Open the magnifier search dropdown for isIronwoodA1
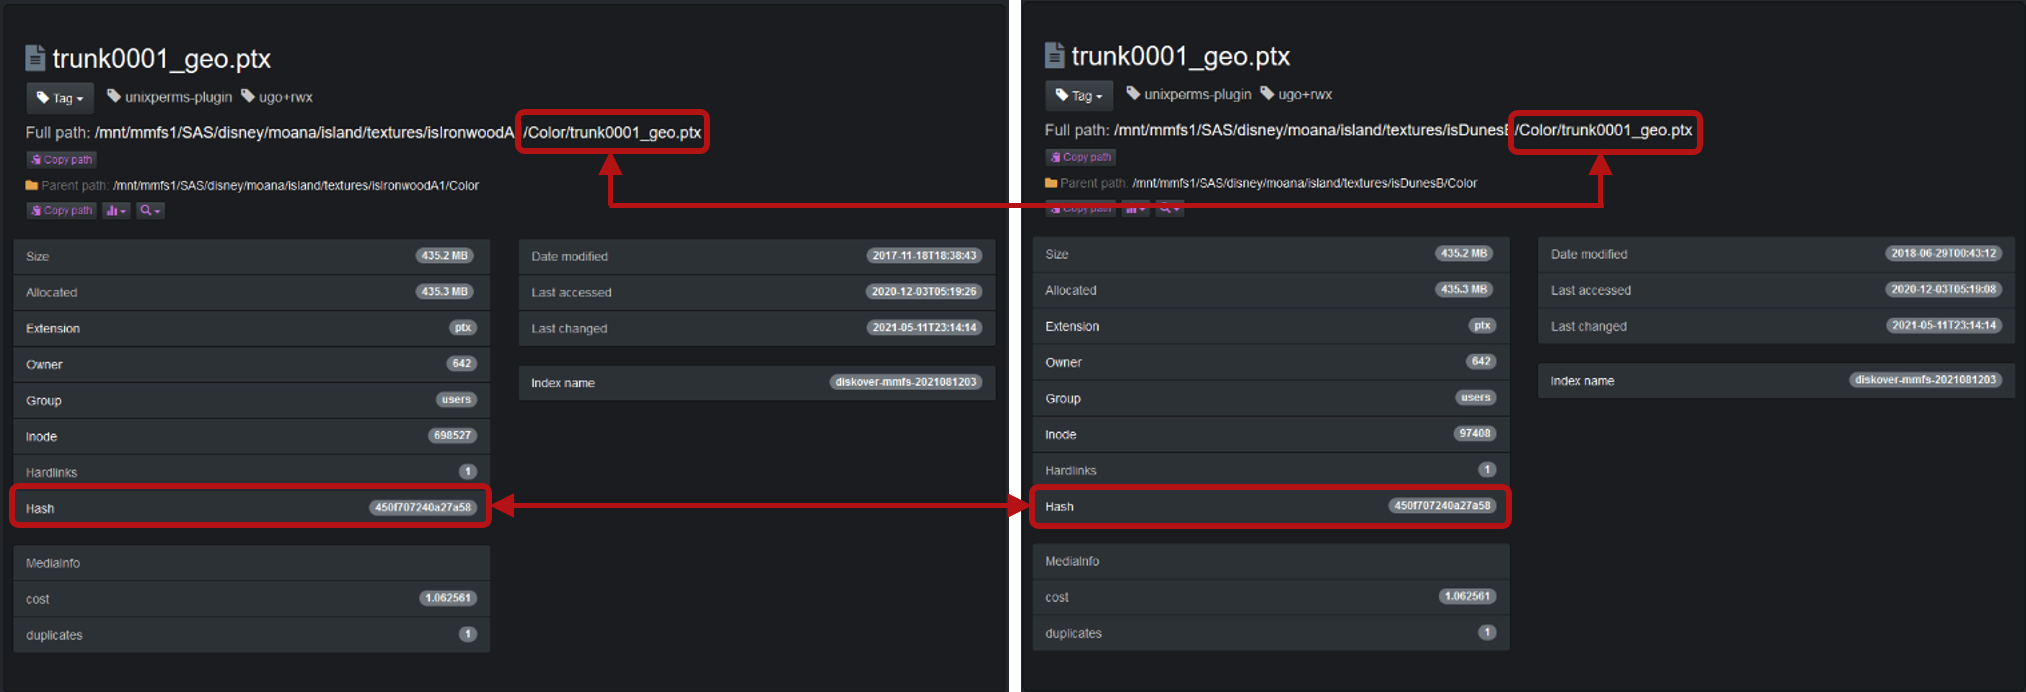Screen dimensions: 2026x692 150,211
